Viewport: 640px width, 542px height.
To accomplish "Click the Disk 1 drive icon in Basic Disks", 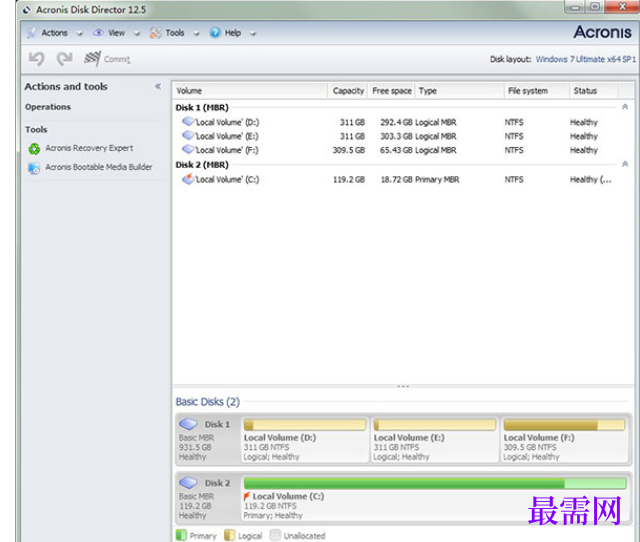I will click(188, 424).
